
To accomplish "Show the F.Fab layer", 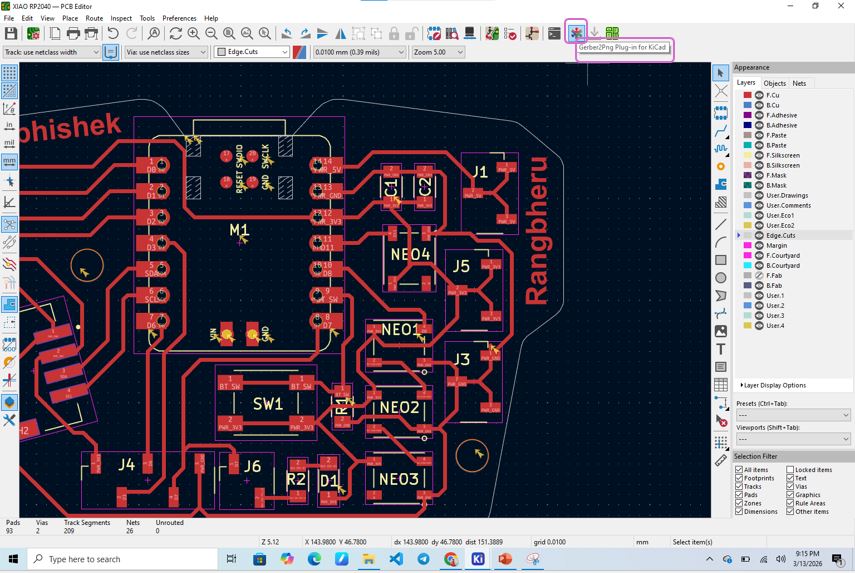I will click(x=759, y=275).
